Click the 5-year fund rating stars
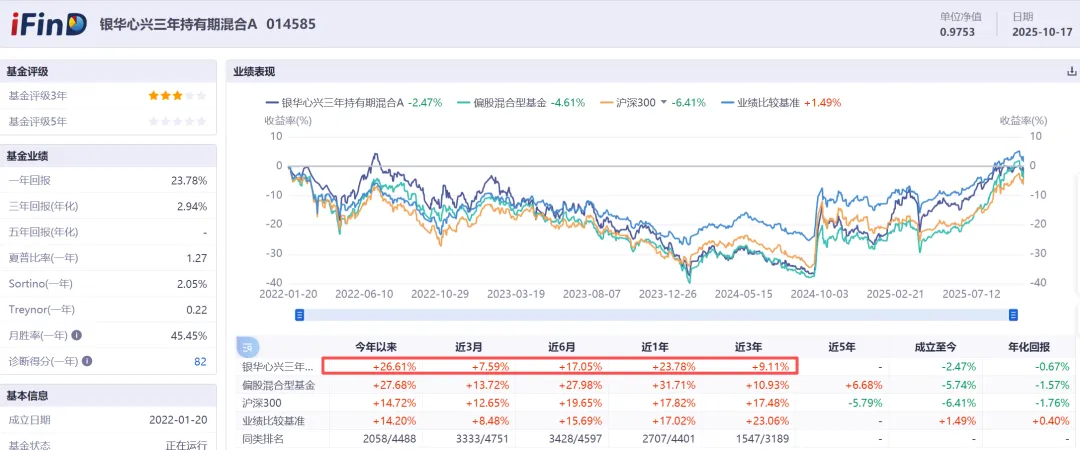Screen dimensions: 1080x450 [177, 122]
